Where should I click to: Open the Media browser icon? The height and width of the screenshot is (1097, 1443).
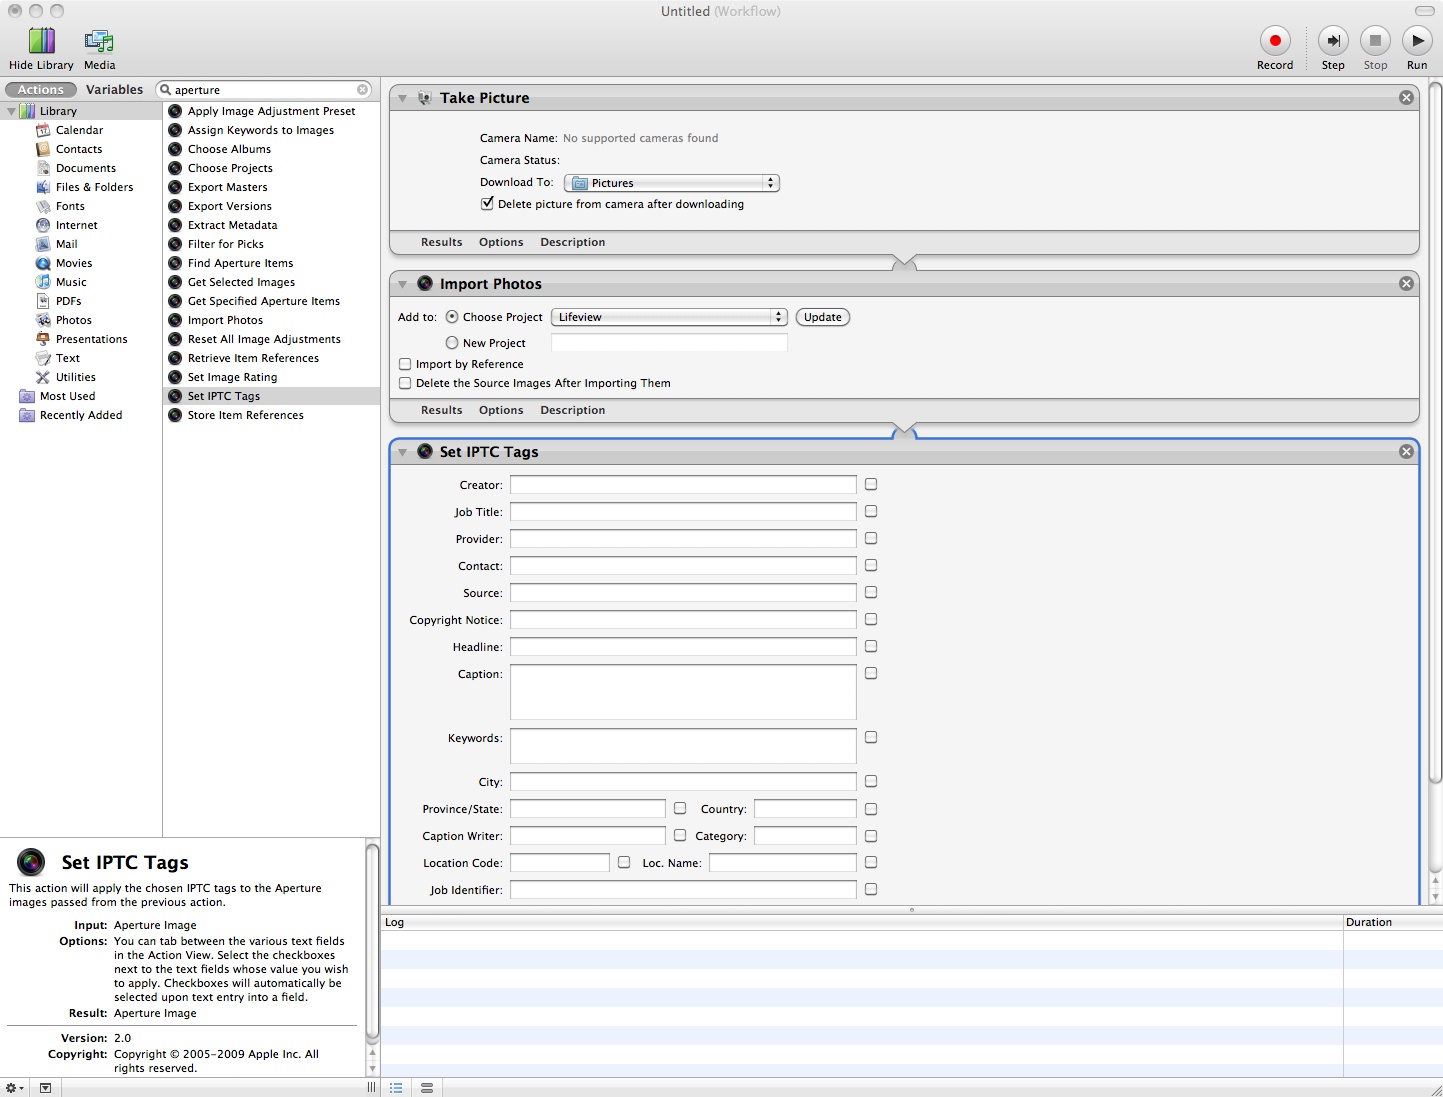(99, 41)
